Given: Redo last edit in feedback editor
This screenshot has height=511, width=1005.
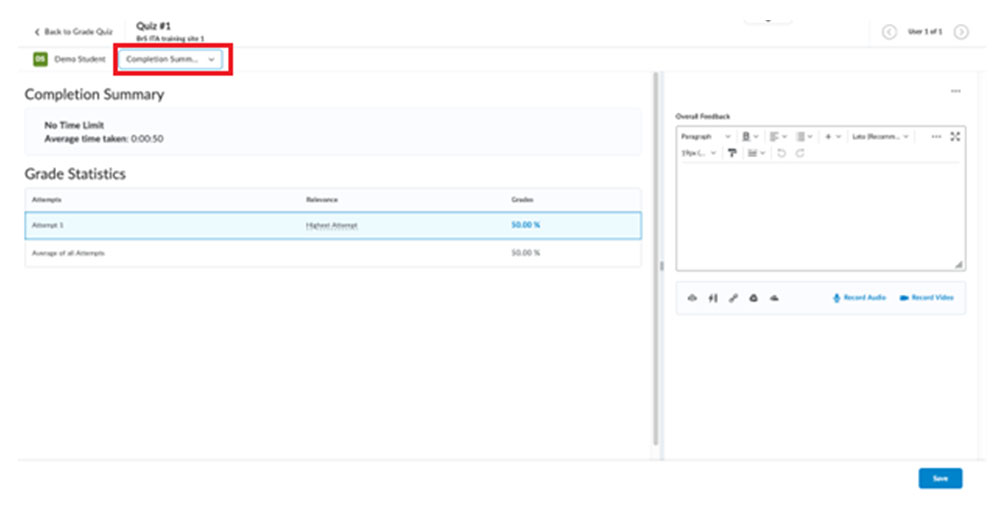Looking at the screenshot, I should (800, 153).
